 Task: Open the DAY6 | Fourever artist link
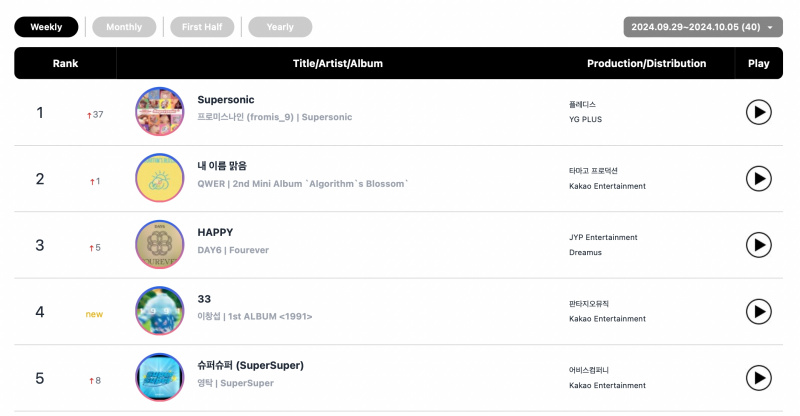pos(233,250)
